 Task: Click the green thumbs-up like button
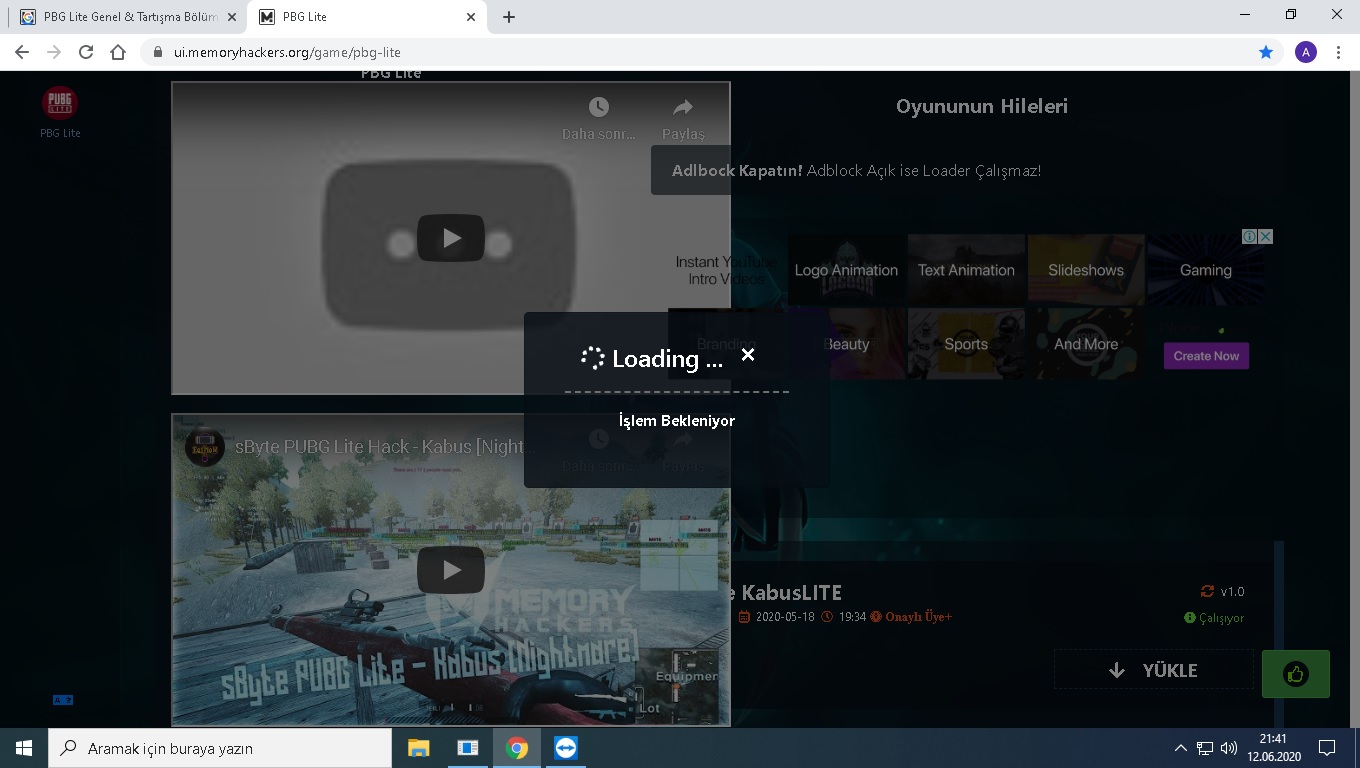click(x=1296, y=674)
